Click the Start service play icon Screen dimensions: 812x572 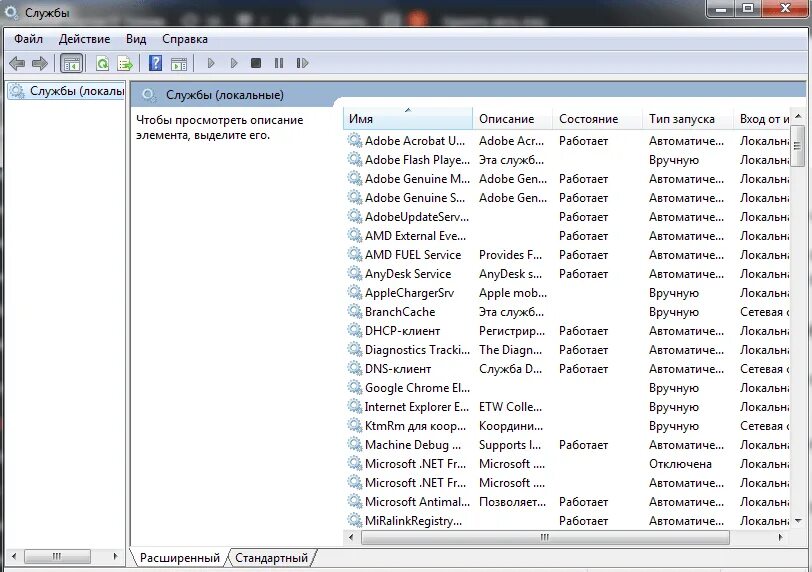(x=211, y=63)
